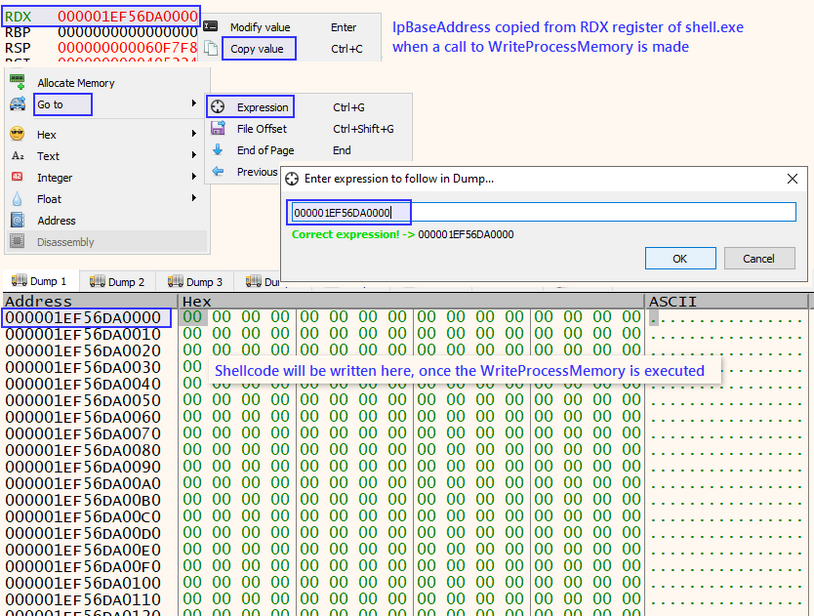Confirm the expression with OK

(x=680, y=258)
